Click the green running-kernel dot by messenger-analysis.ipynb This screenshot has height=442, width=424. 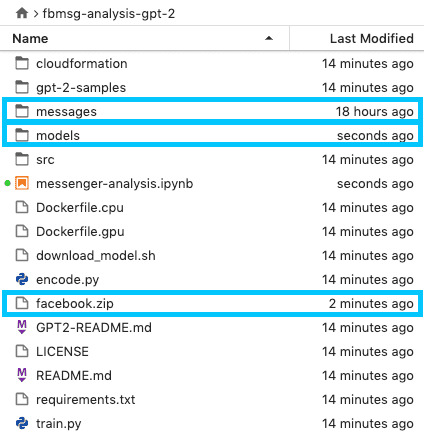point(7,183)
